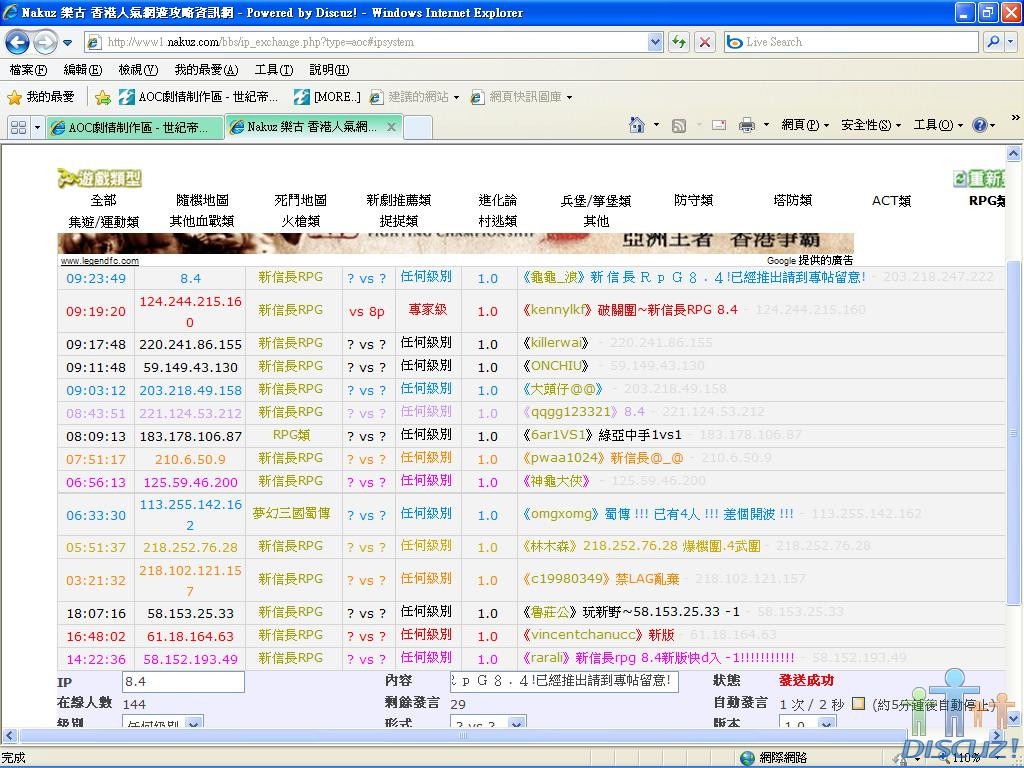Select ACT類 game type filter
The height and width of the screenshot is (768, 1024).
pos(891,200)
